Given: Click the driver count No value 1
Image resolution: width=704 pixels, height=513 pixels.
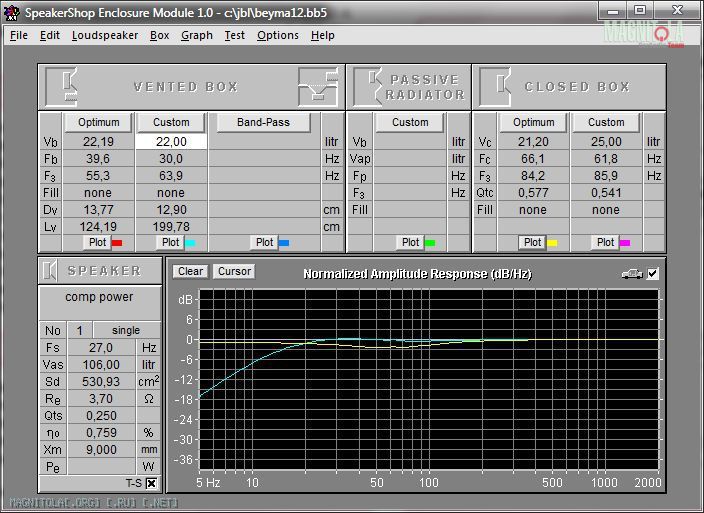Looking at the screenshot, I should (79, 330).
